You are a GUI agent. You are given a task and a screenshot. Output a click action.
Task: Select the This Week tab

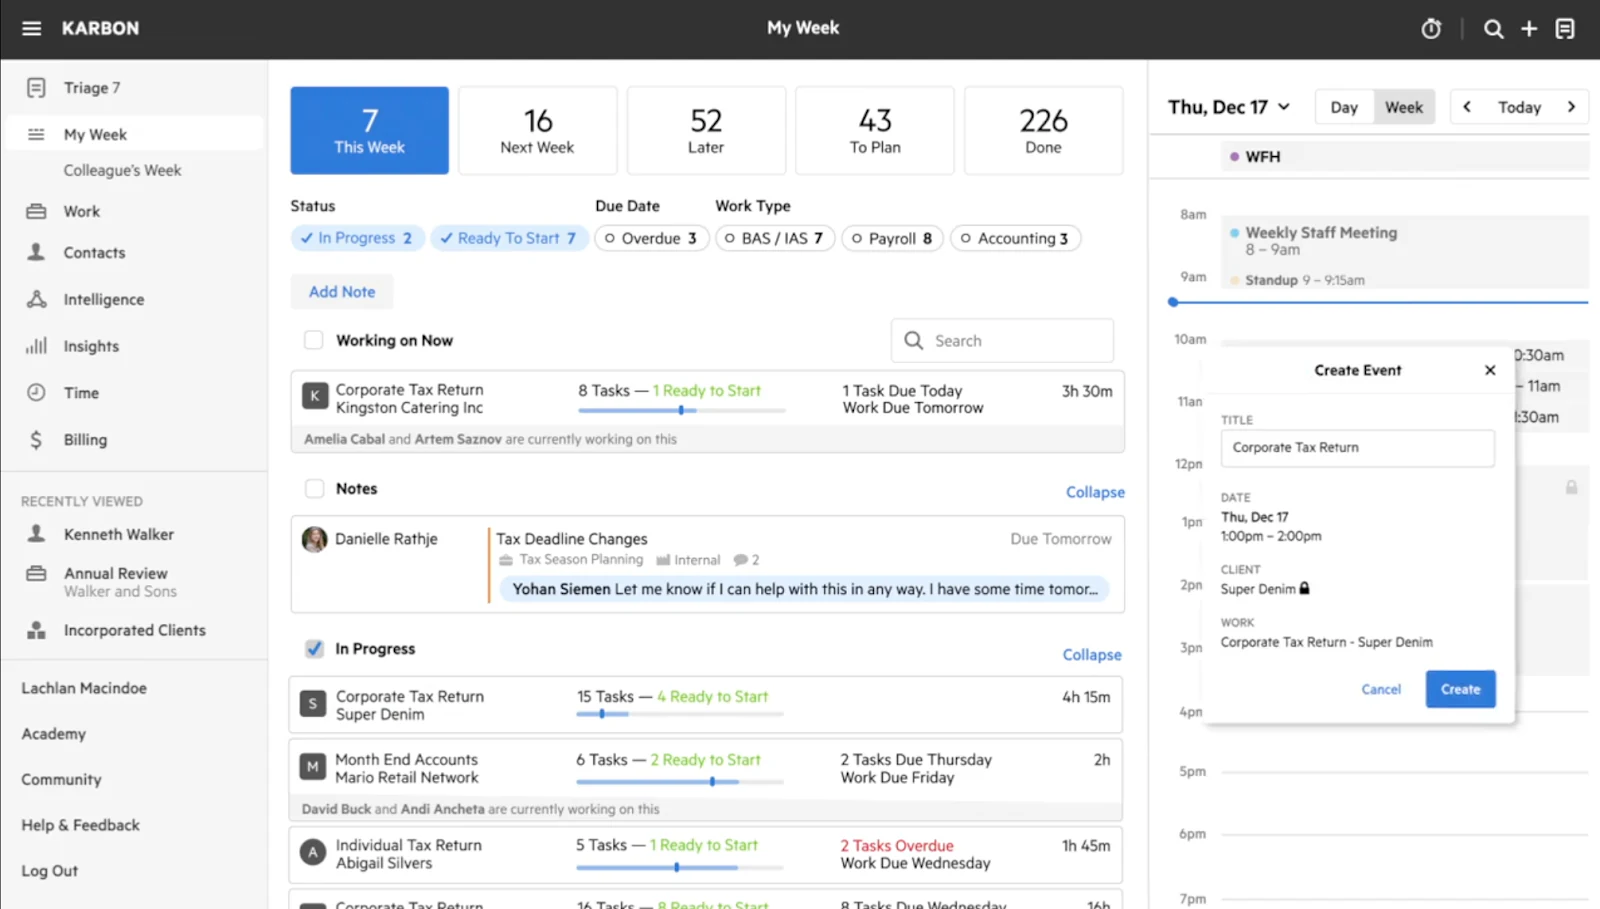tap(370, 130)
